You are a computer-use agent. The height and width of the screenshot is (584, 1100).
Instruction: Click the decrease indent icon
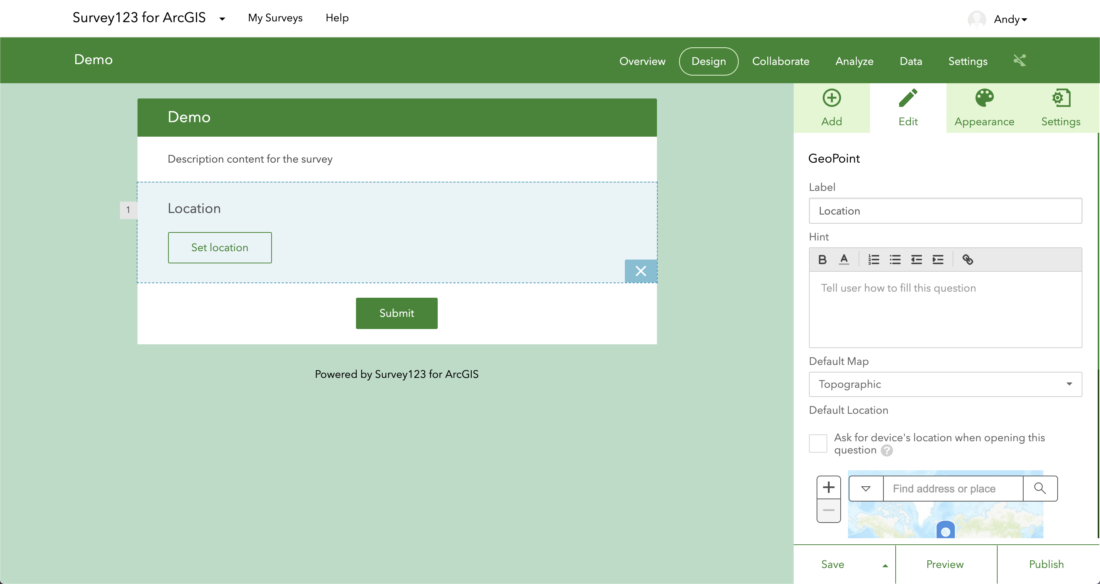[x=916, y=260]
